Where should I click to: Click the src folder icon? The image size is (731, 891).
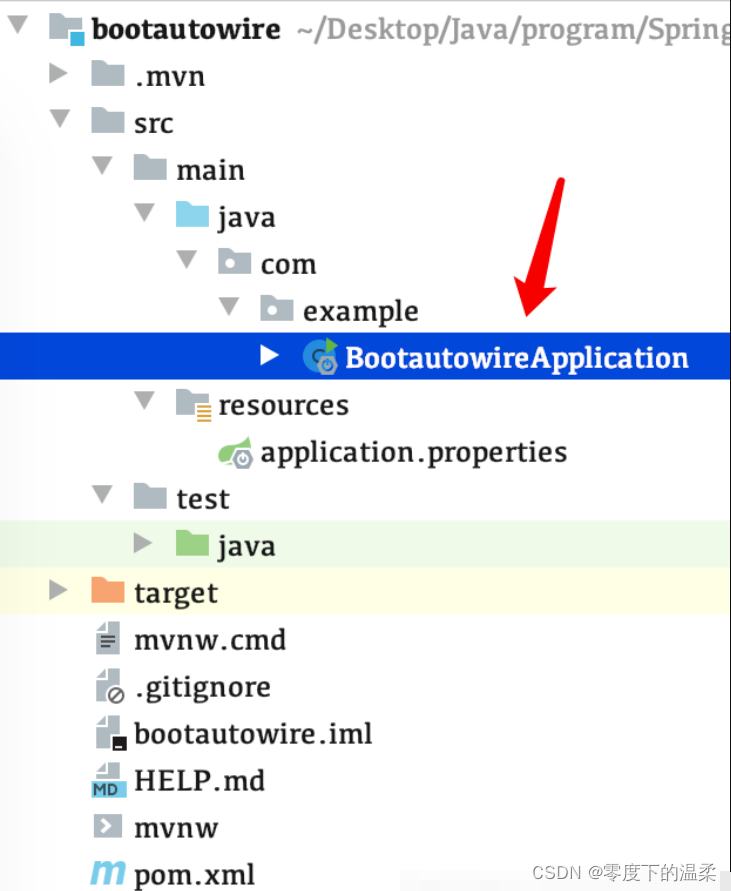click(108, 120)
